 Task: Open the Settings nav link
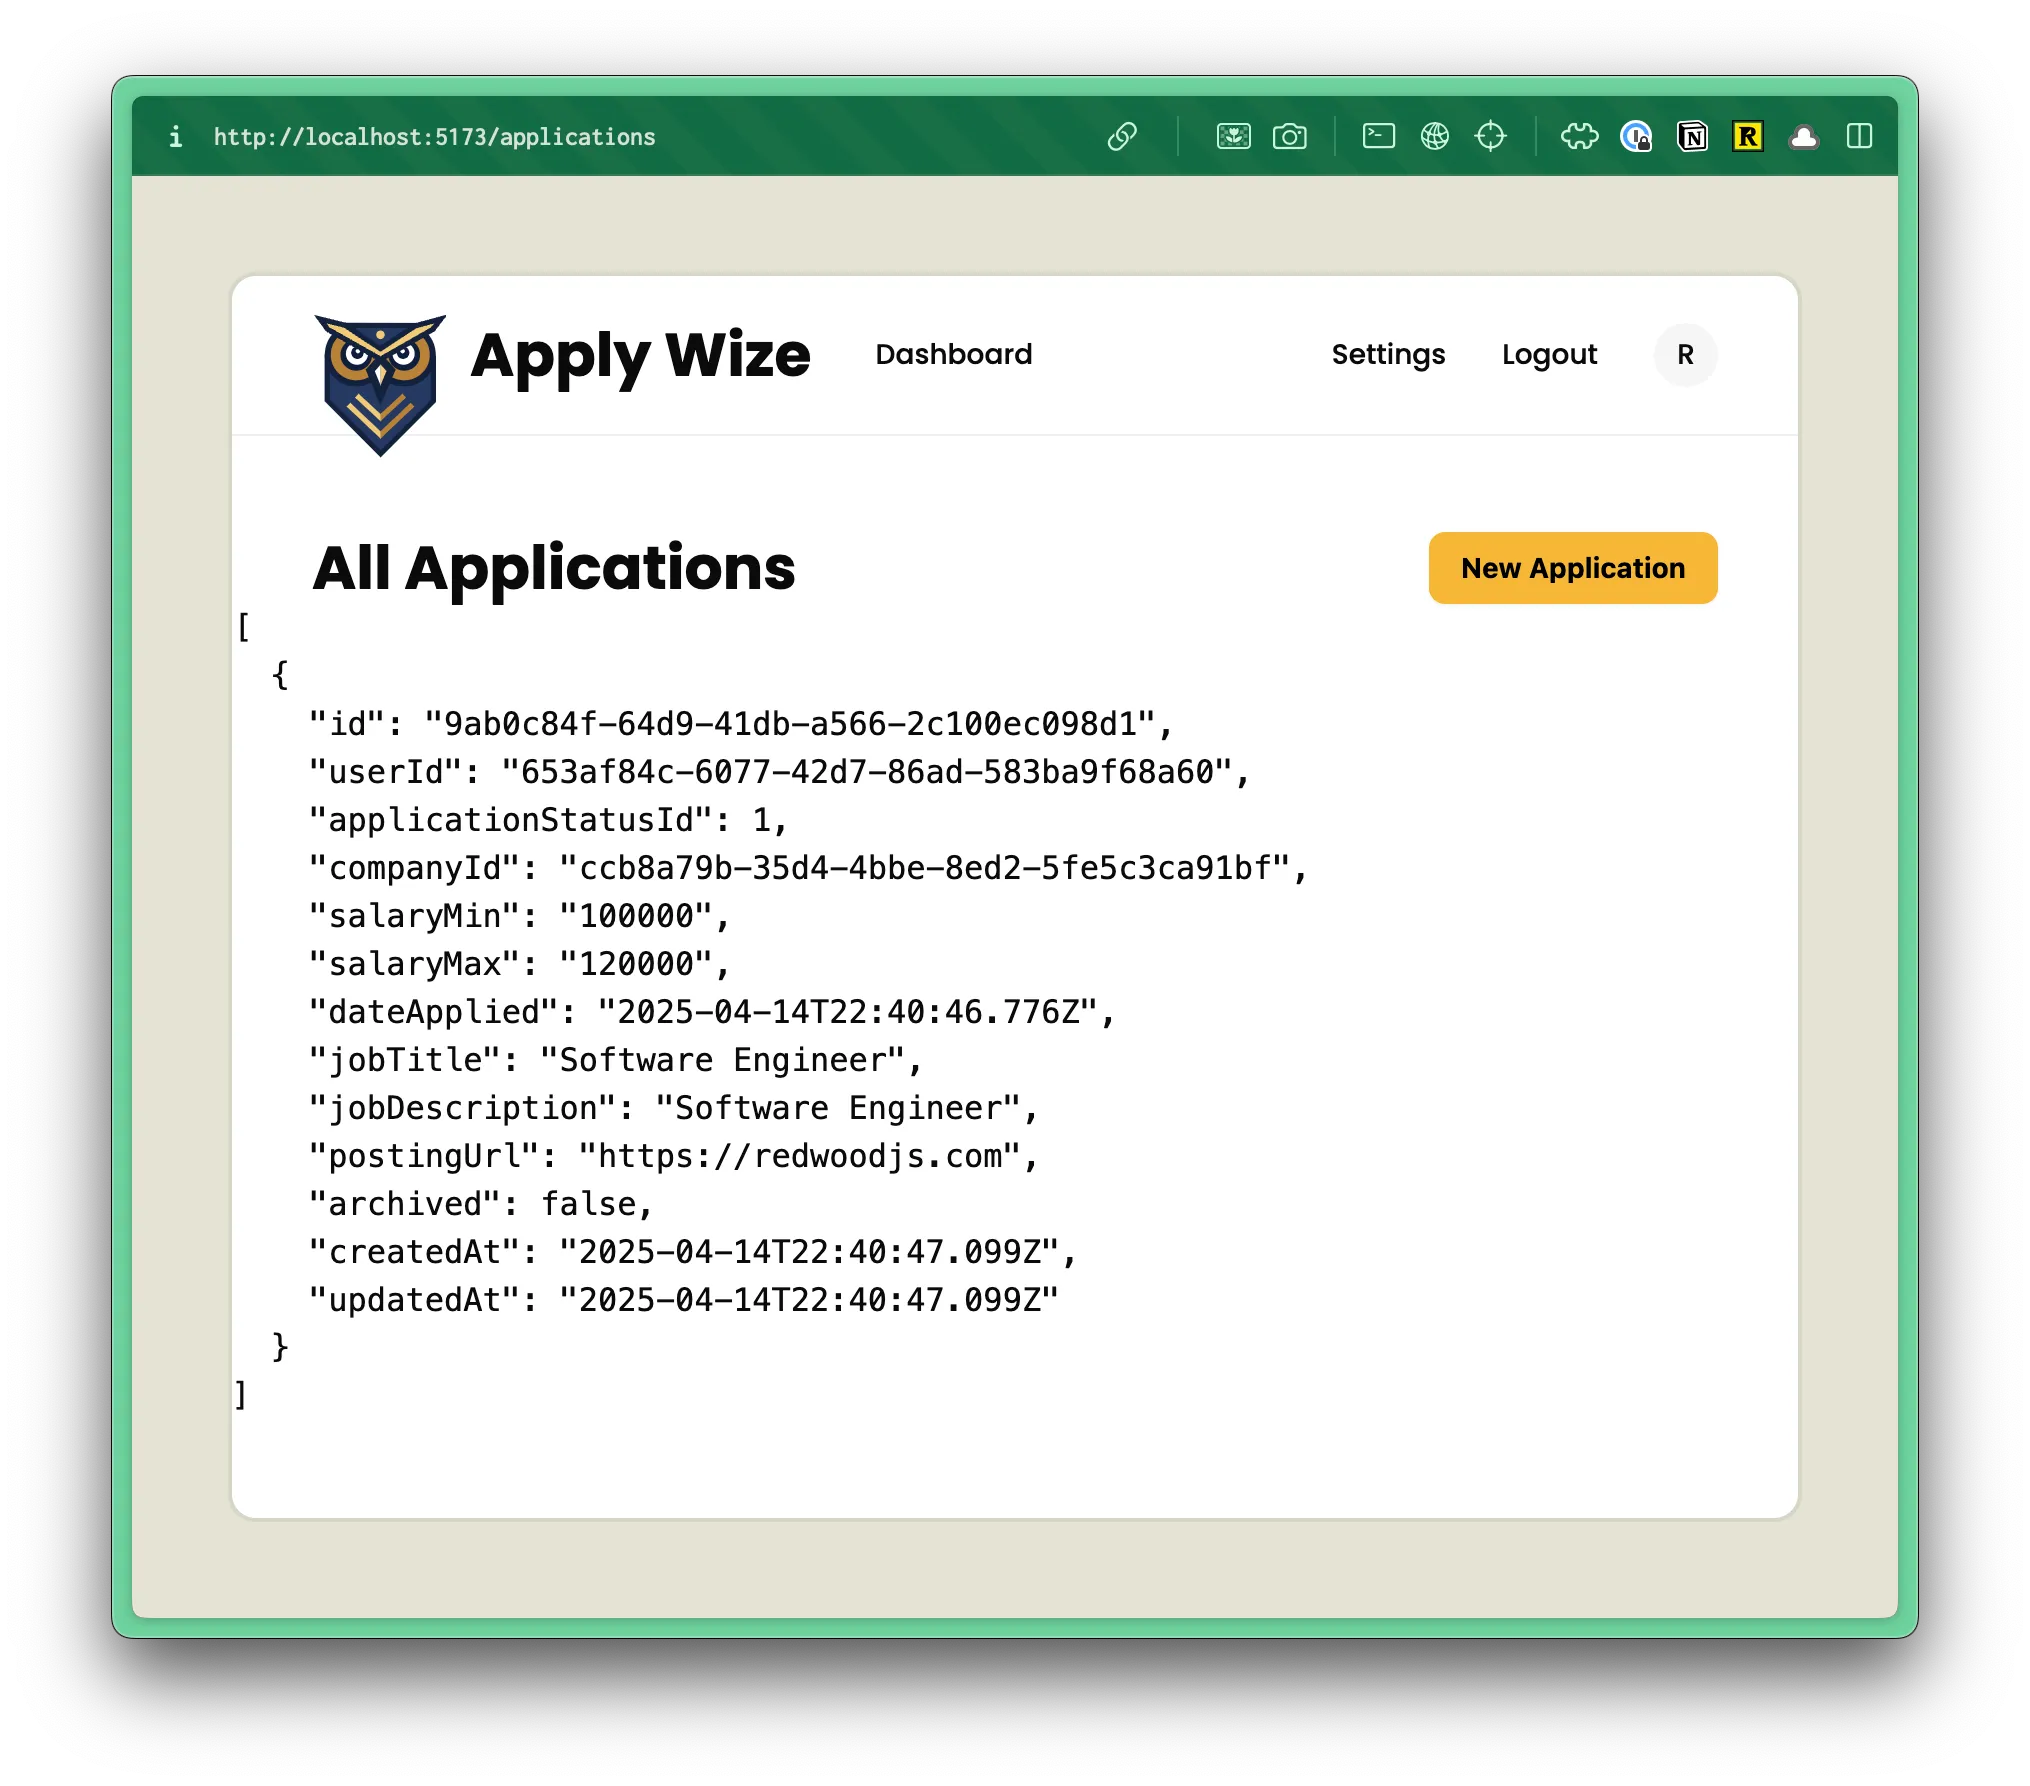click(1388, 354)
